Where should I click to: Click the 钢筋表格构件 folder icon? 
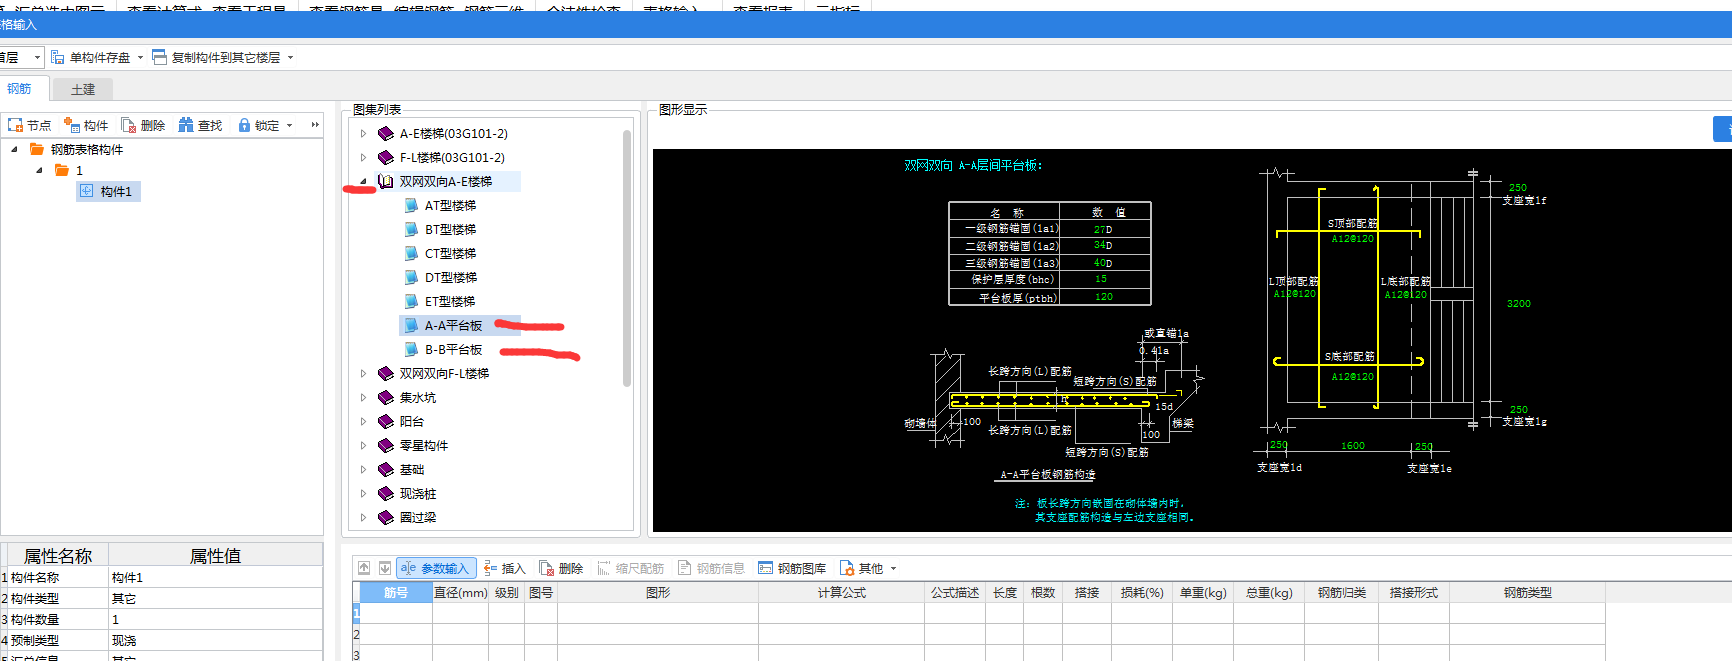pyautogui.click(x=37, y=149)
